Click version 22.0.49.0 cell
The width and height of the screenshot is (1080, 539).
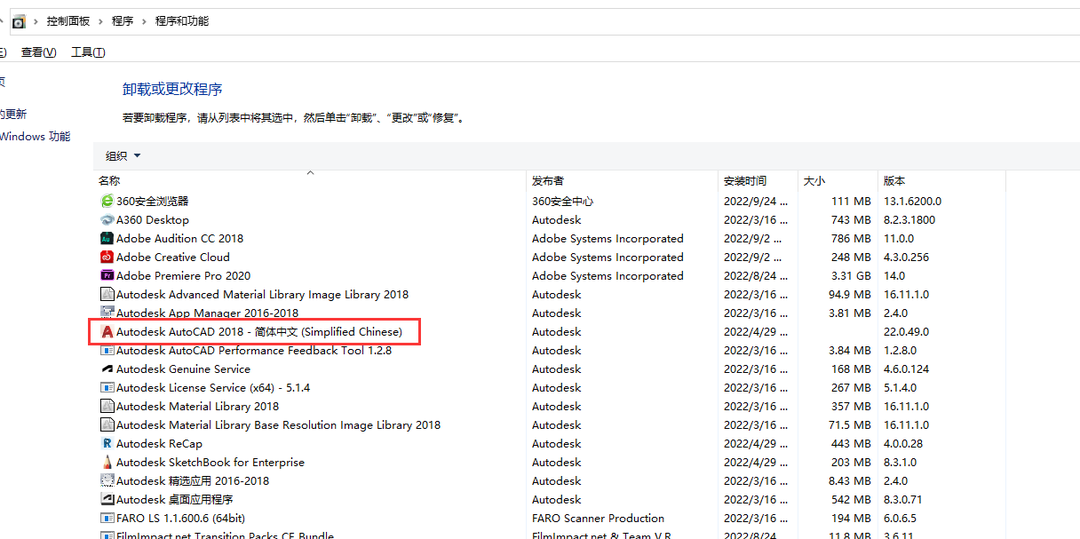[906, 332]
